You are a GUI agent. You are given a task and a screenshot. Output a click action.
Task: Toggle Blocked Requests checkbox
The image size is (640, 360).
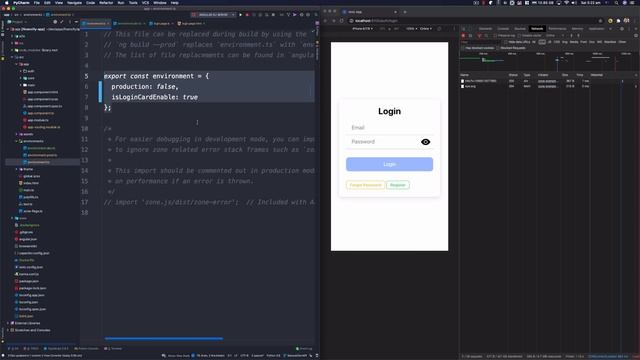[x=498, y=48]
